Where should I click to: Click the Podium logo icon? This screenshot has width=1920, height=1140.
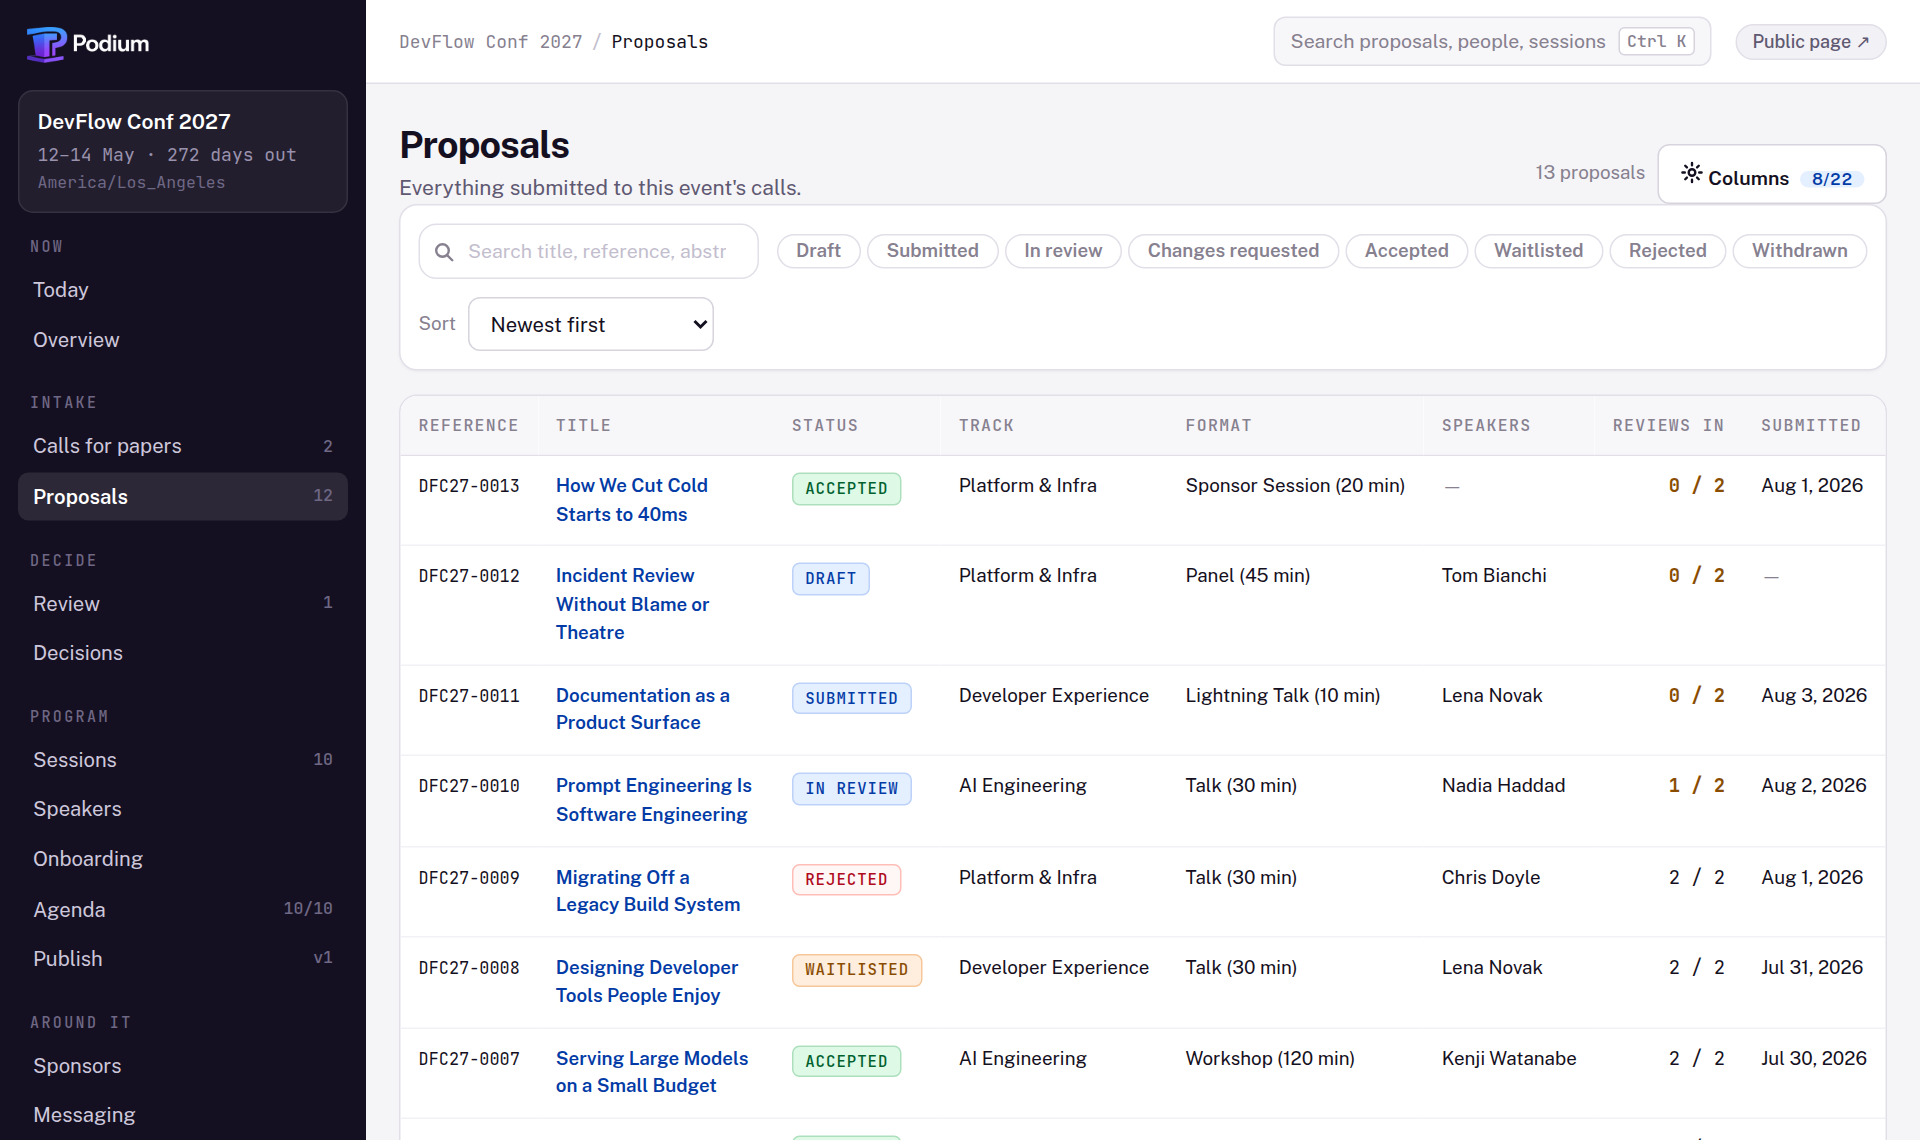pos(46,43)
